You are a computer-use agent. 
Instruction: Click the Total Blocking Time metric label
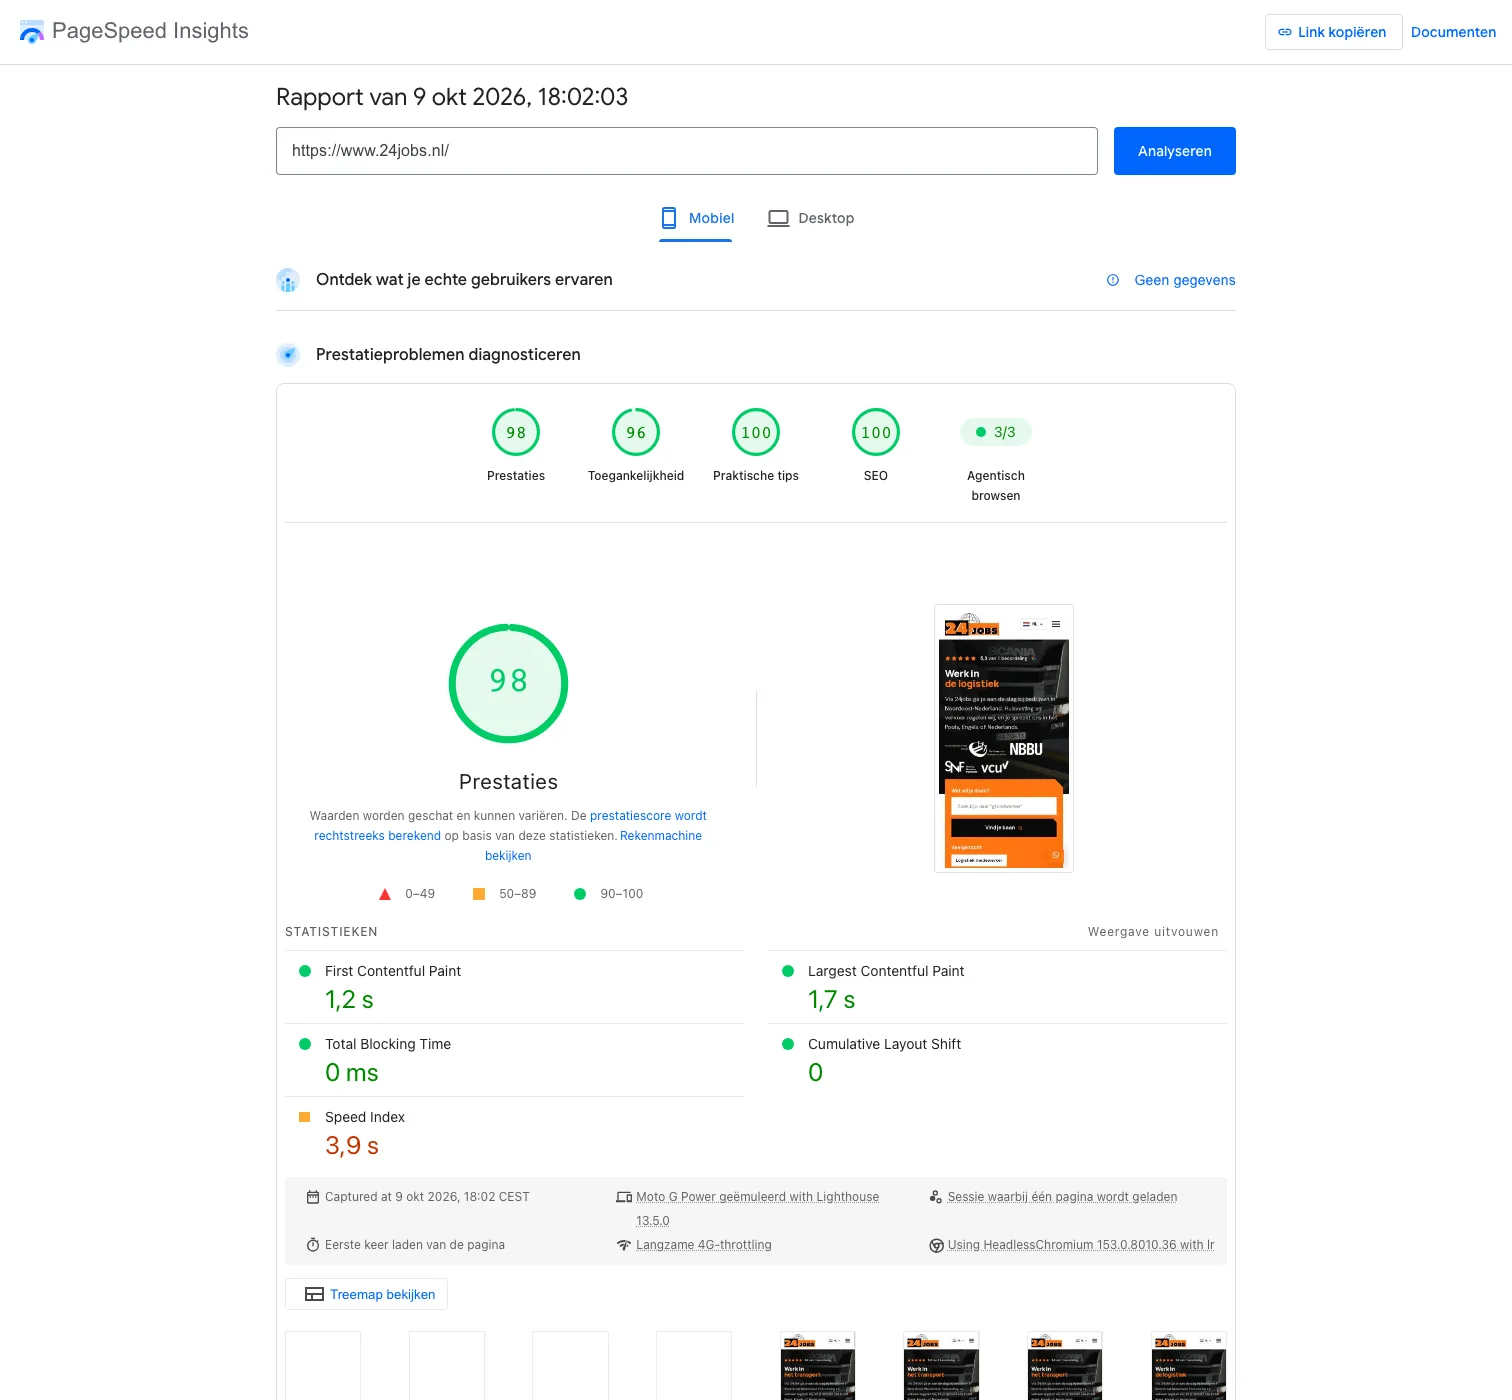click(388, 1044)
